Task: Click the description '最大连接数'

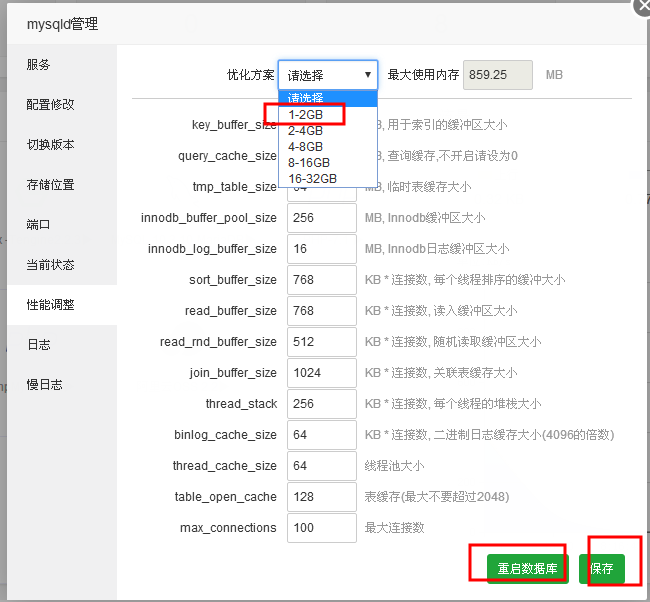Action: click(x=394, y=528)
